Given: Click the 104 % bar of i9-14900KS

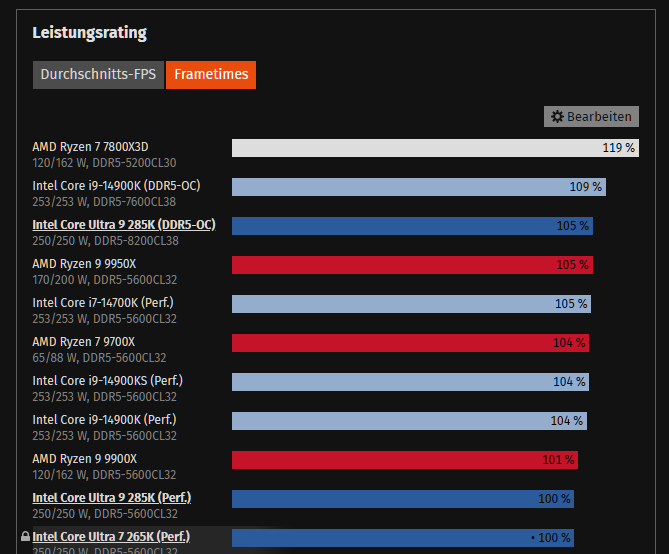Looking at the screenshot, I should 410,382.
